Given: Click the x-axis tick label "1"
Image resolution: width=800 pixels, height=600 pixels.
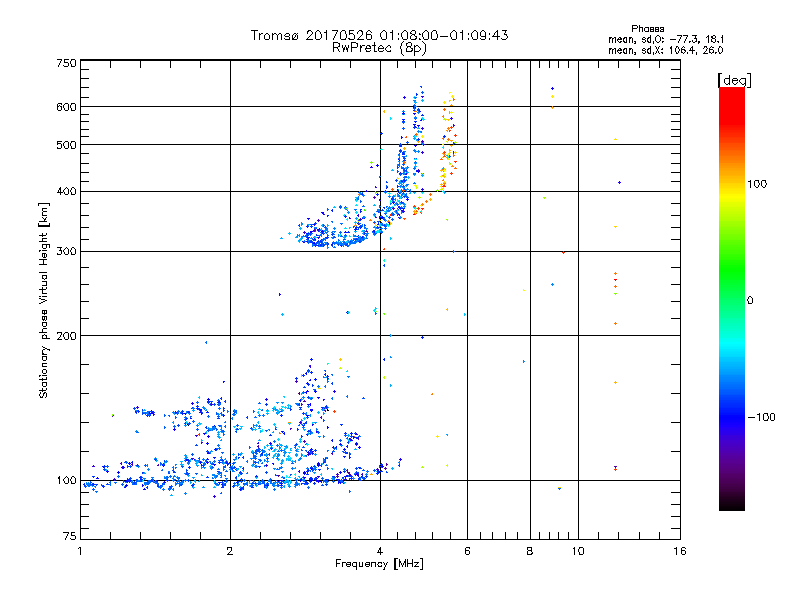Looking at the screenshot, I should 80,551.
